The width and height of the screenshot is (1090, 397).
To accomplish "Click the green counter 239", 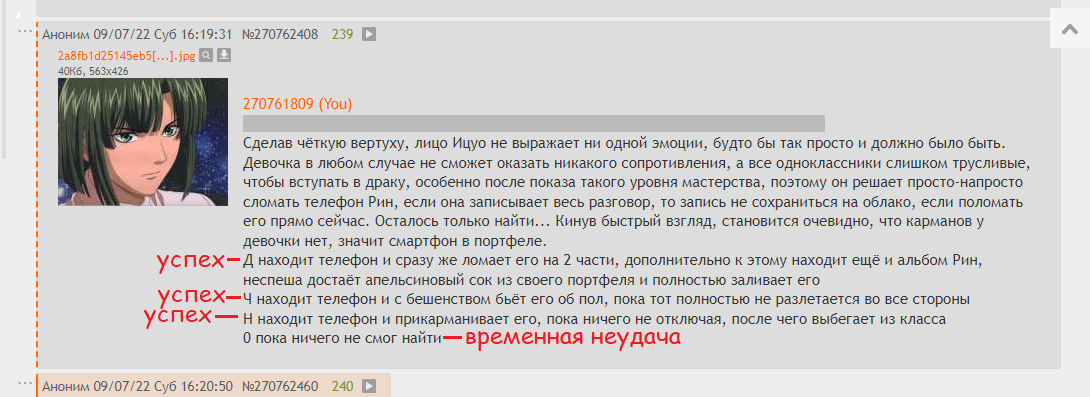I will 343,34.
